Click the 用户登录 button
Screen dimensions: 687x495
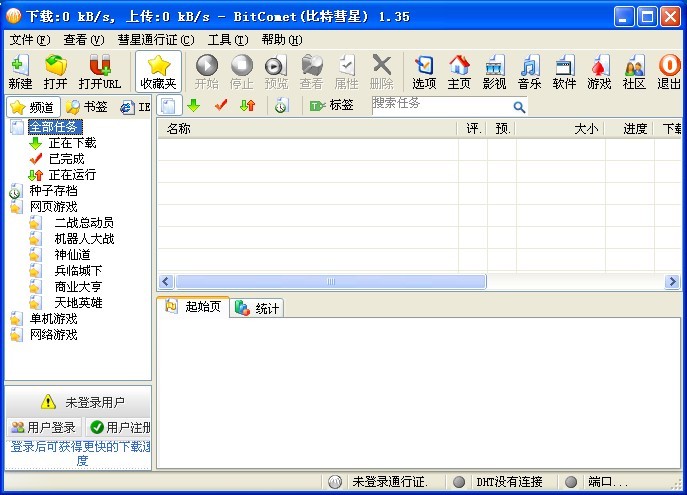pyautogui.click(x=43, y=428)
